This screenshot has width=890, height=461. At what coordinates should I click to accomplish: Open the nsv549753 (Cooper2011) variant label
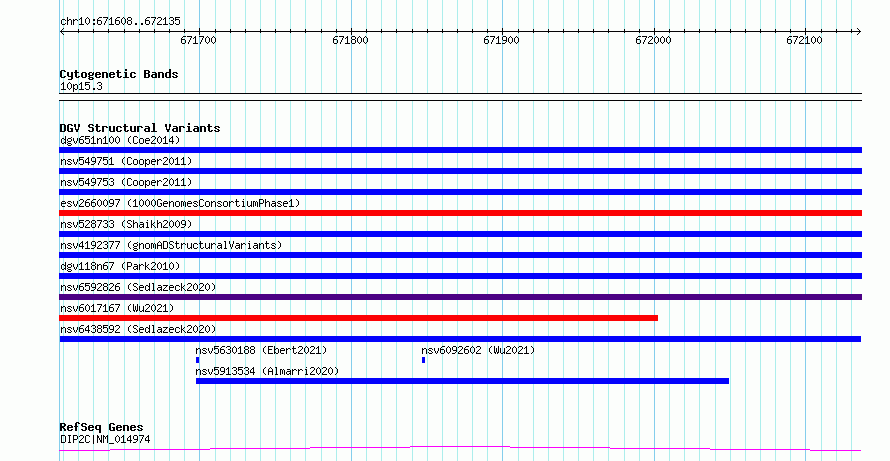(x=126, y=182)
